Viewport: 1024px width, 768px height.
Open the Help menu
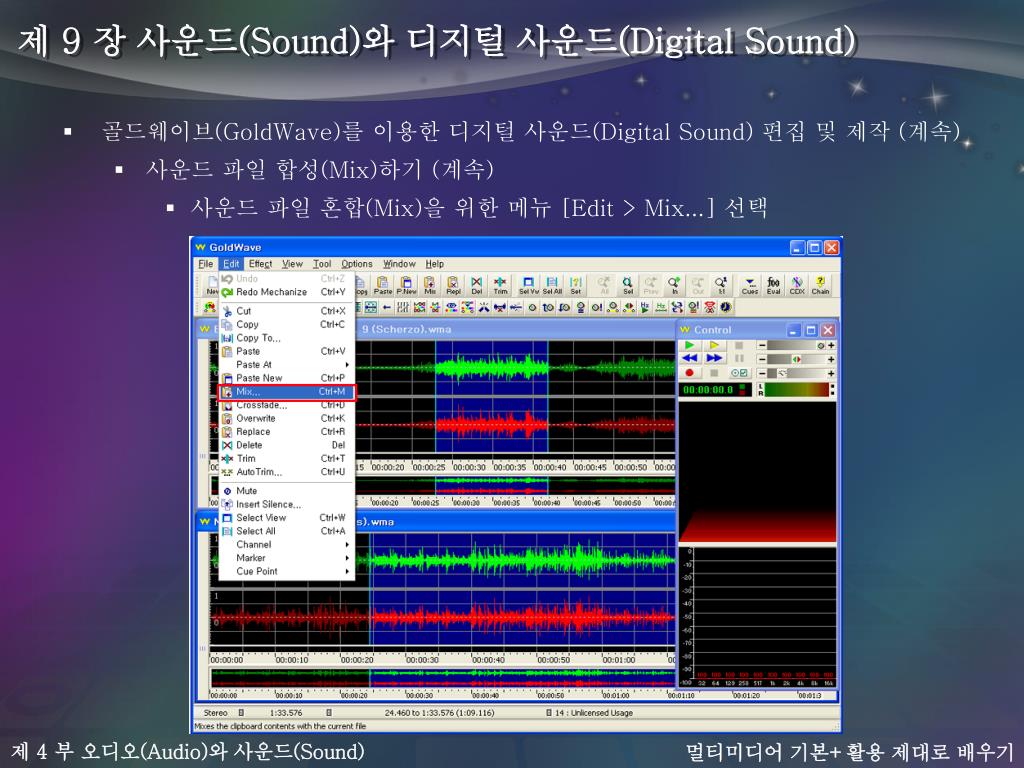pos(435,264)
